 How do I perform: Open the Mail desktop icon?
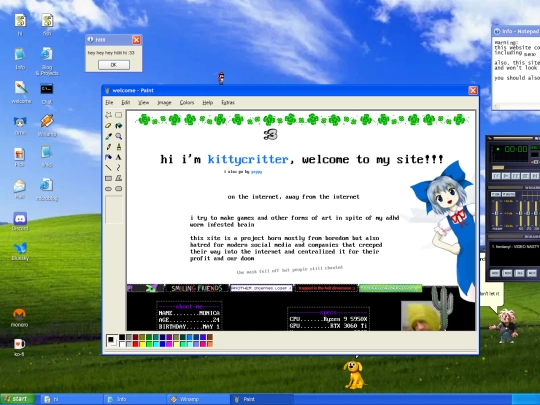[x=20, y=189]
